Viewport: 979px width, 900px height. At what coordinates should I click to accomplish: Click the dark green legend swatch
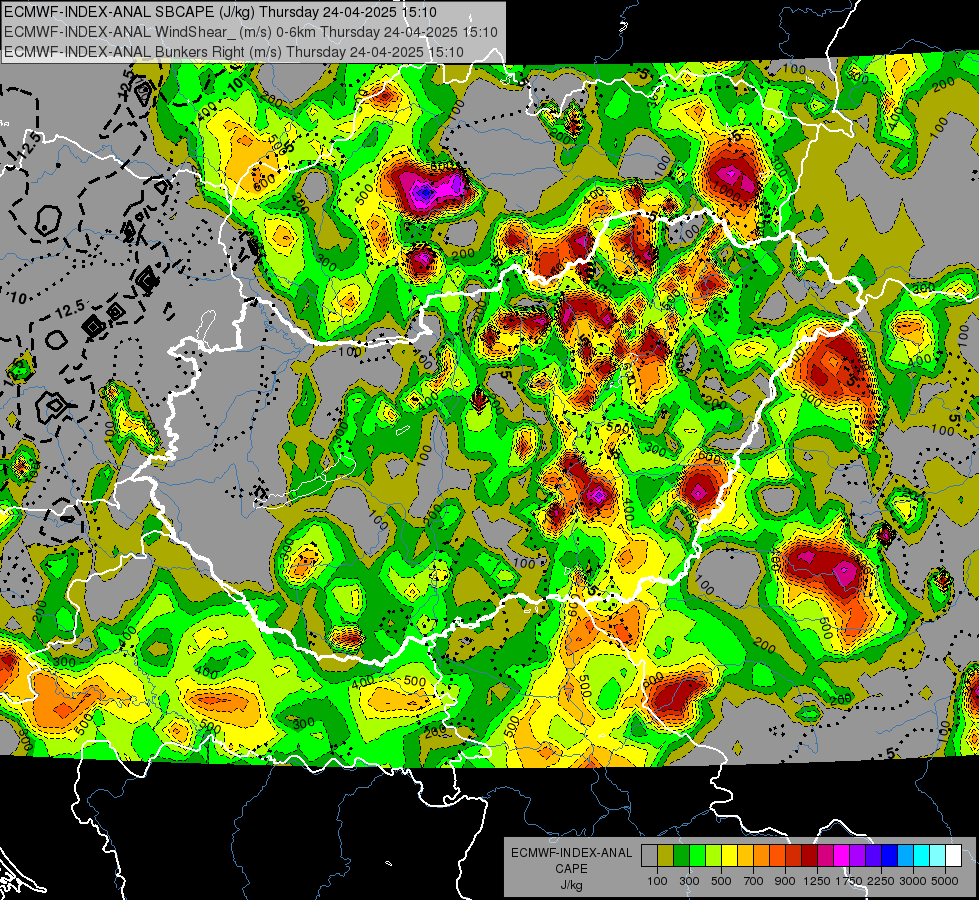coord(682,856)
